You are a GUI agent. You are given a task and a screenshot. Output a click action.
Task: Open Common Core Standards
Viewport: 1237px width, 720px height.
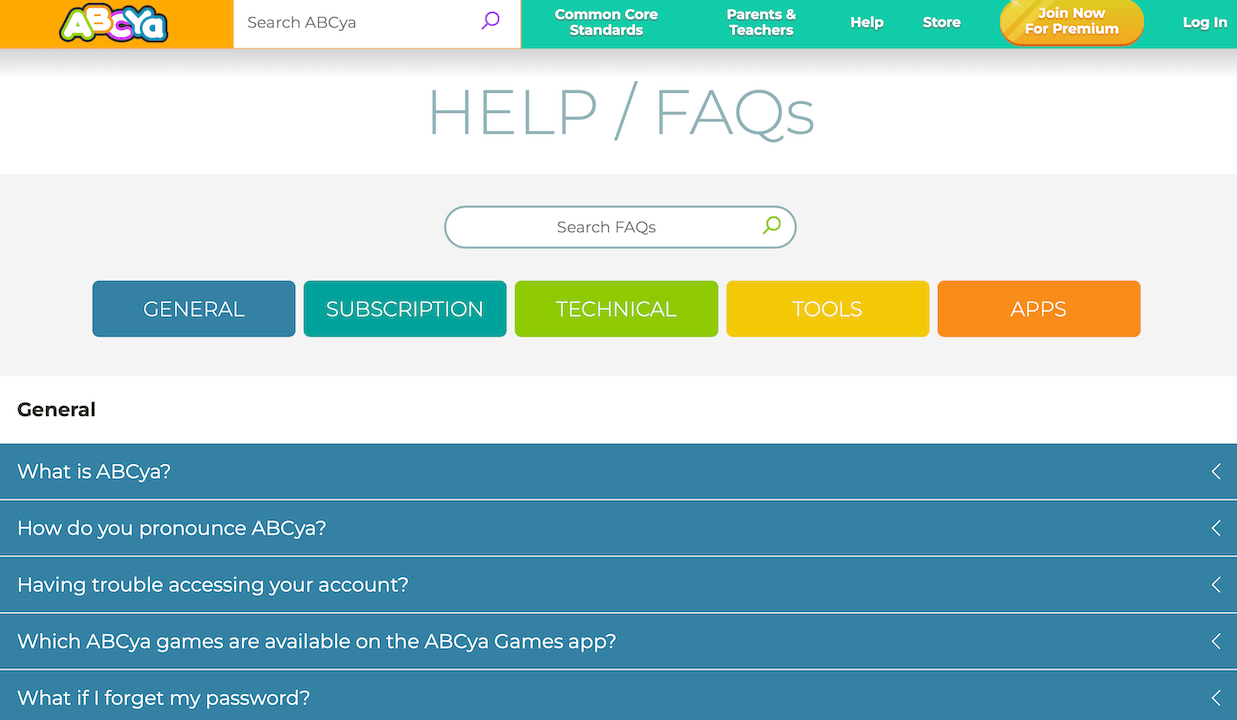point(606,22)
